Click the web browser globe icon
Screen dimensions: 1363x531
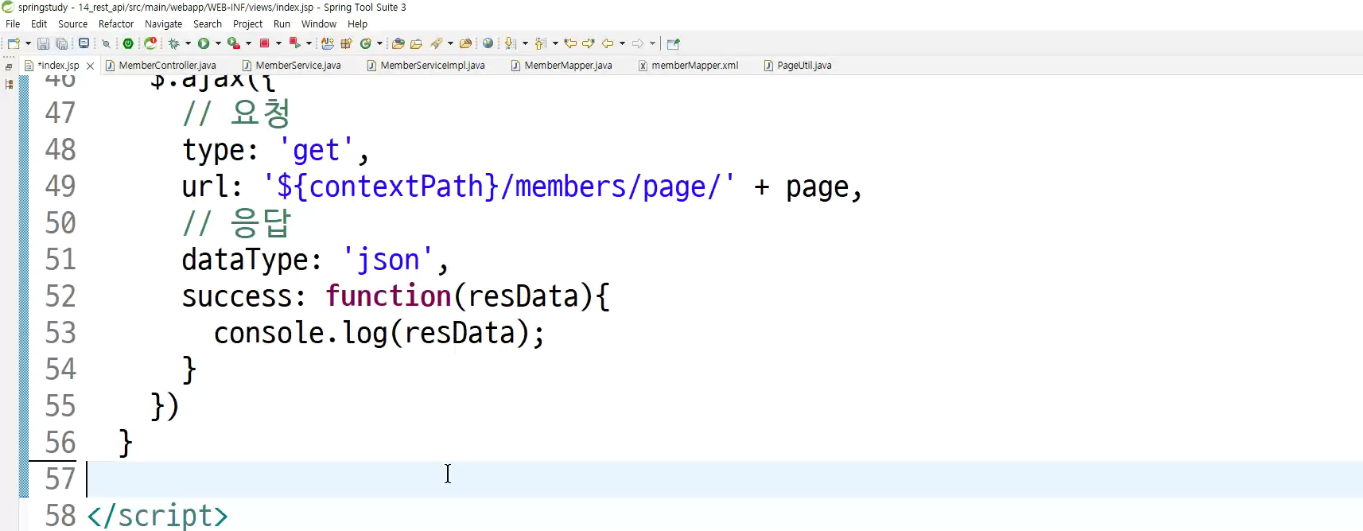click(x=487, y=43)
